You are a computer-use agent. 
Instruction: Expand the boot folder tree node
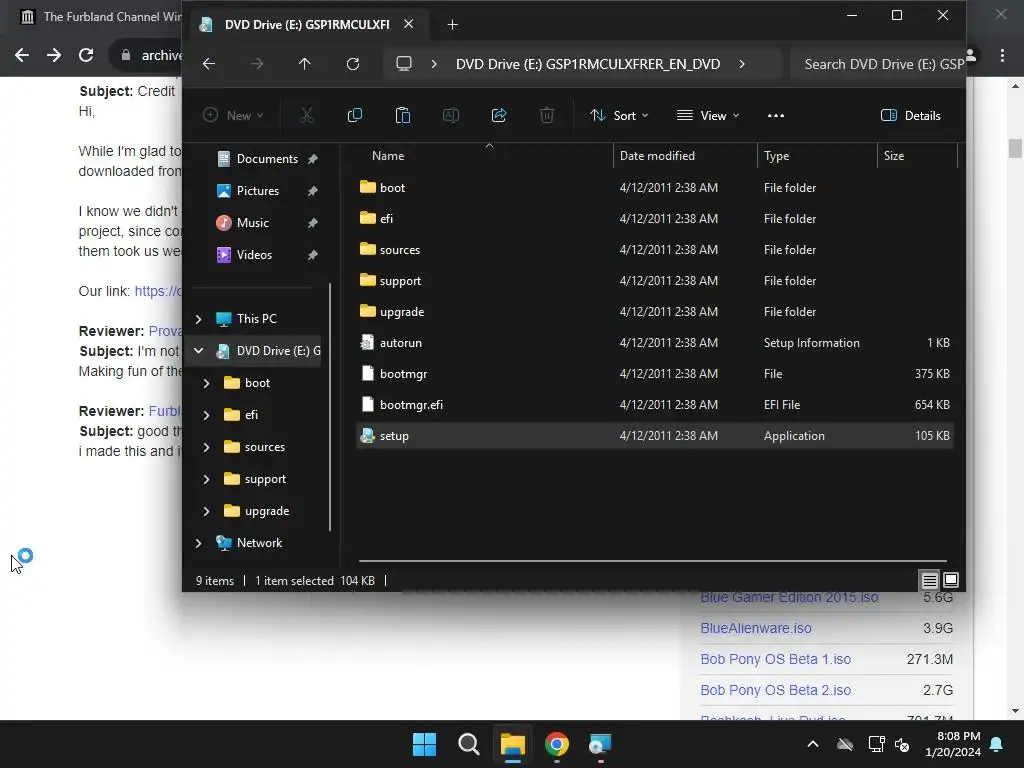click(206, 383)
